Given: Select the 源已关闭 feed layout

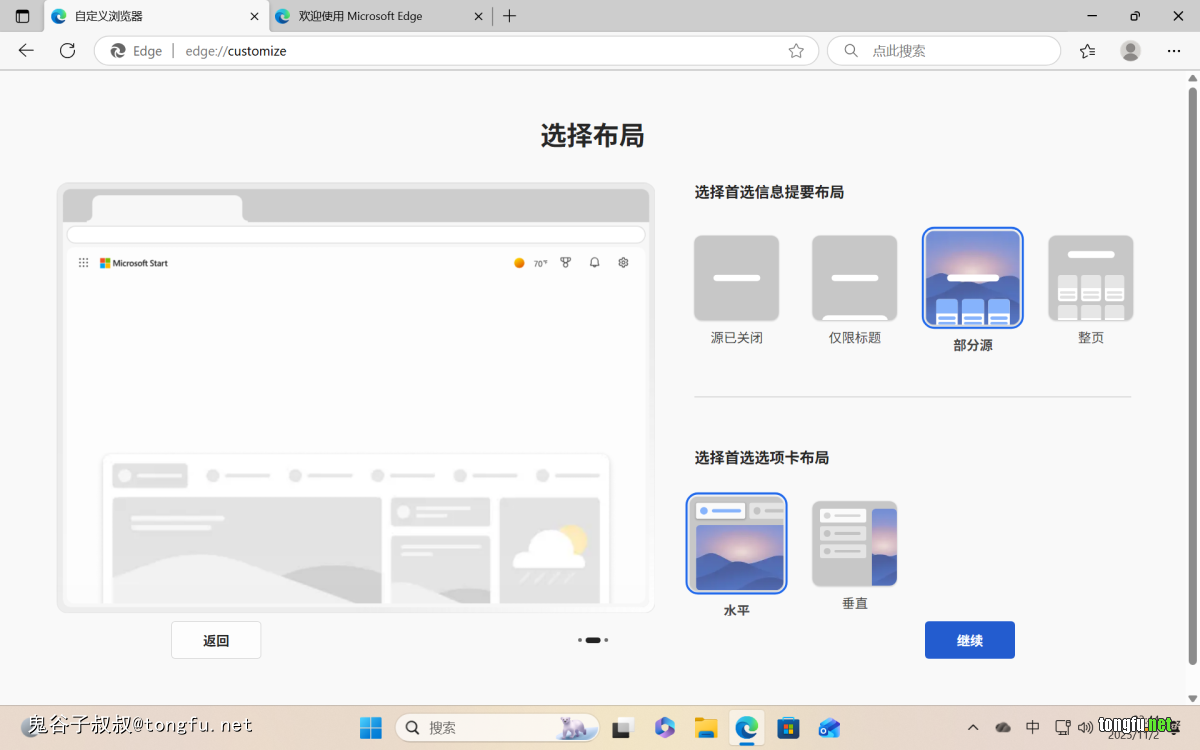Looking at the screenshot, I should 736,279.
